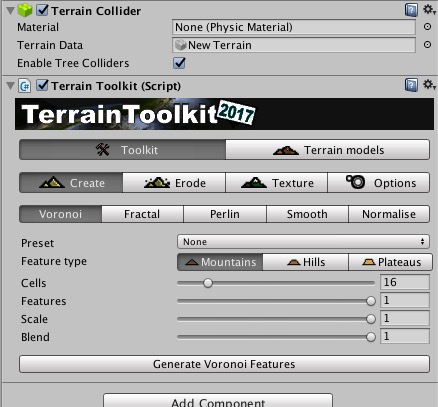Open Terrain Collider gear settings menu
The image size is (438, 407).
pyautogui.click(x=429, y=10)
